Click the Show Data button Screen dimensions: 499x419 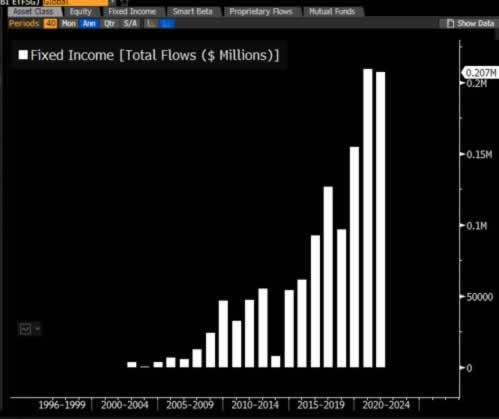click(x=470, y=23)
